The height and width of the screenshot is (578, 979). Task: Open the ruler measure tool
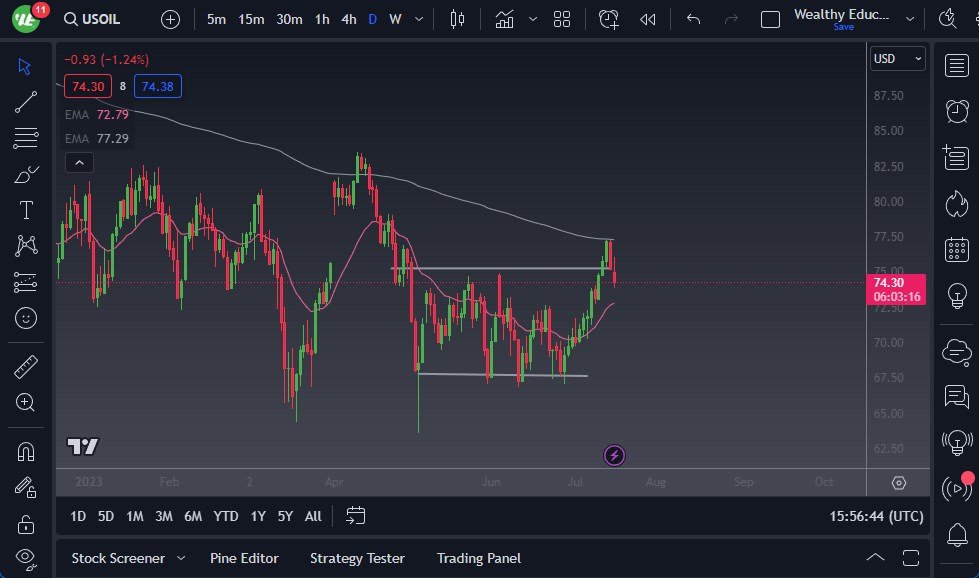(26, 367)
